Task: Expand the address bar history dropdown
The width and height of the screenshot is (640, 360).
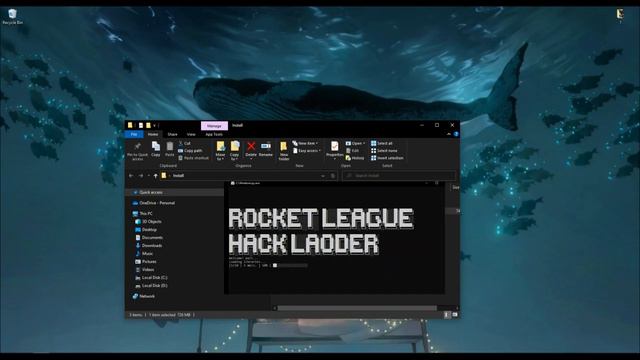Action: pyautogui.click(x=323, y=176)
